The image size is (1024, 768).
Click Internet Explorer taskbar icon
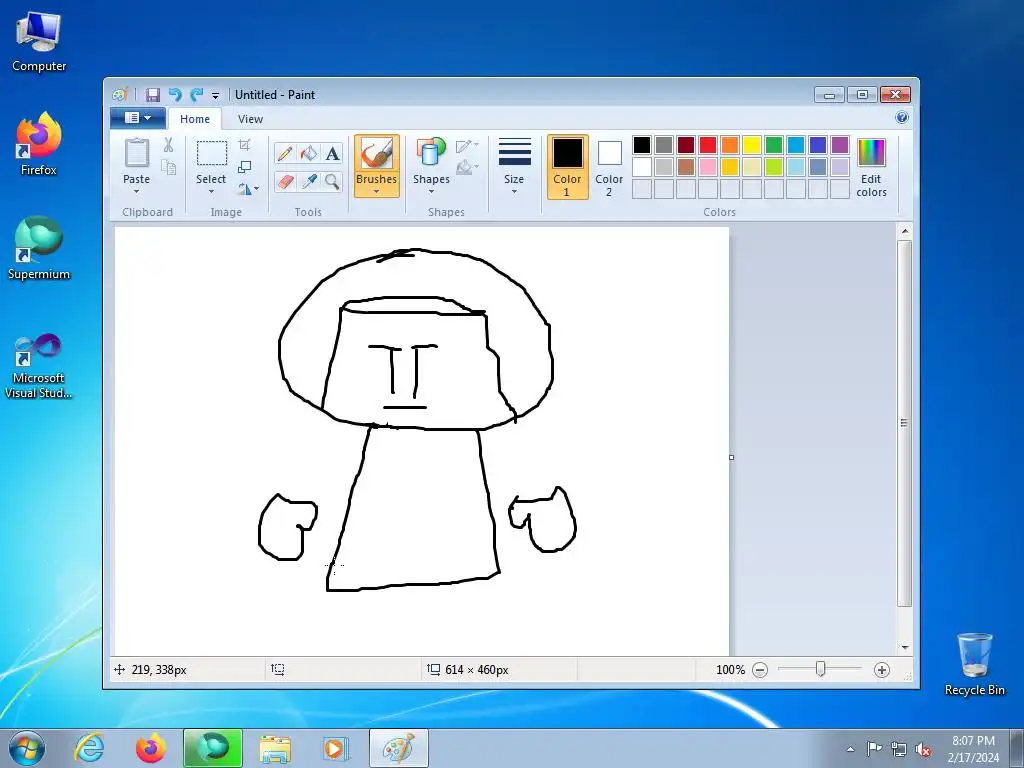[89, 748]
